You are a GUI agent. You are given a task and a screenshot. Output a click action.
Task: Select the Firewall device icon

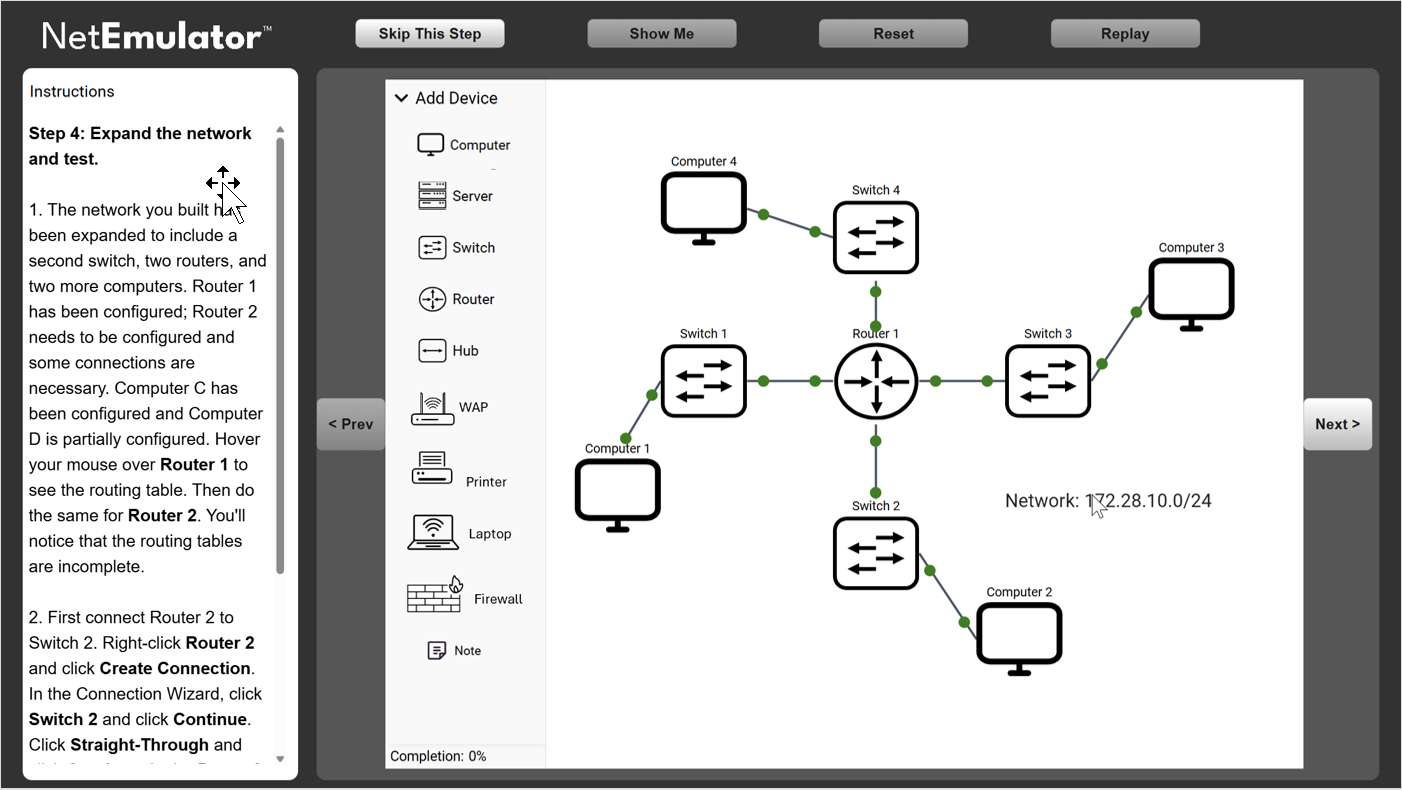coord(434,597)
